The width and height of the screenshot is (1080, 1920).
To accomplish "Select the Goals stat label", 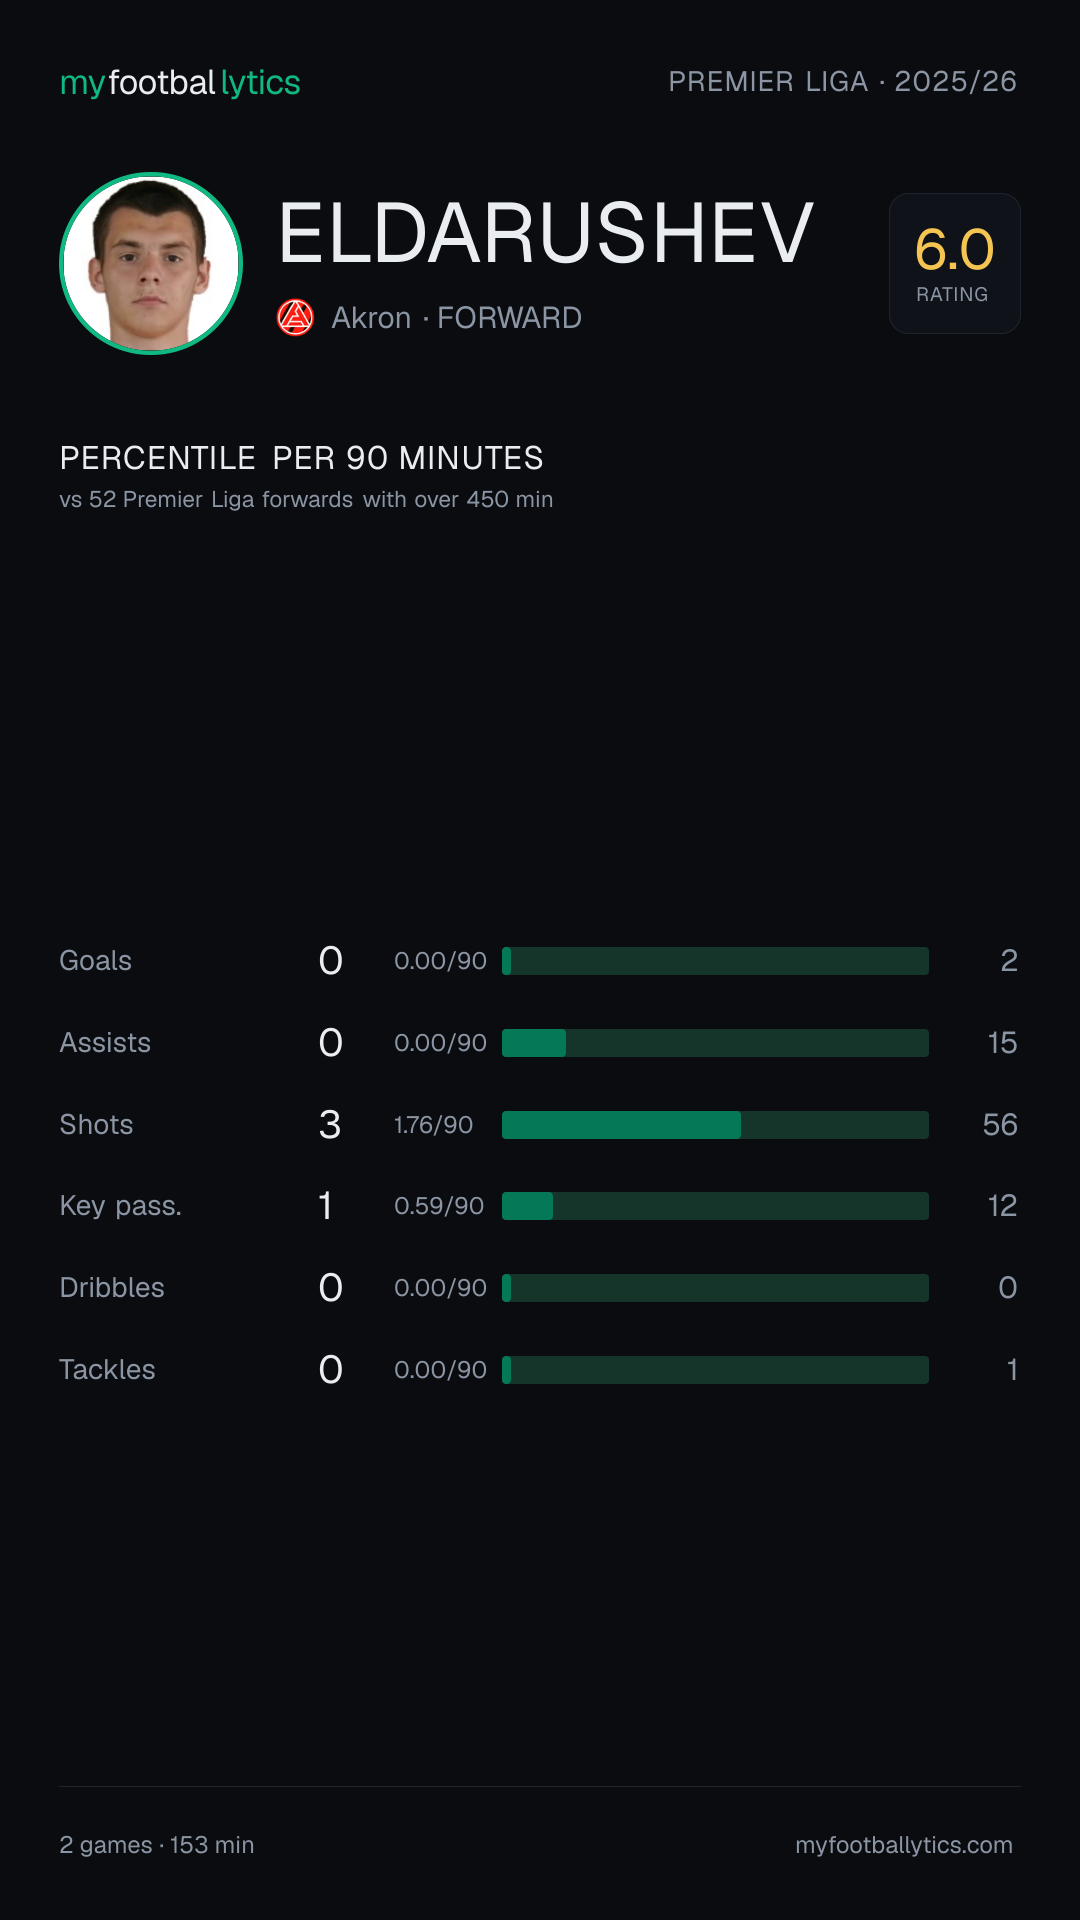I will 95,961.
